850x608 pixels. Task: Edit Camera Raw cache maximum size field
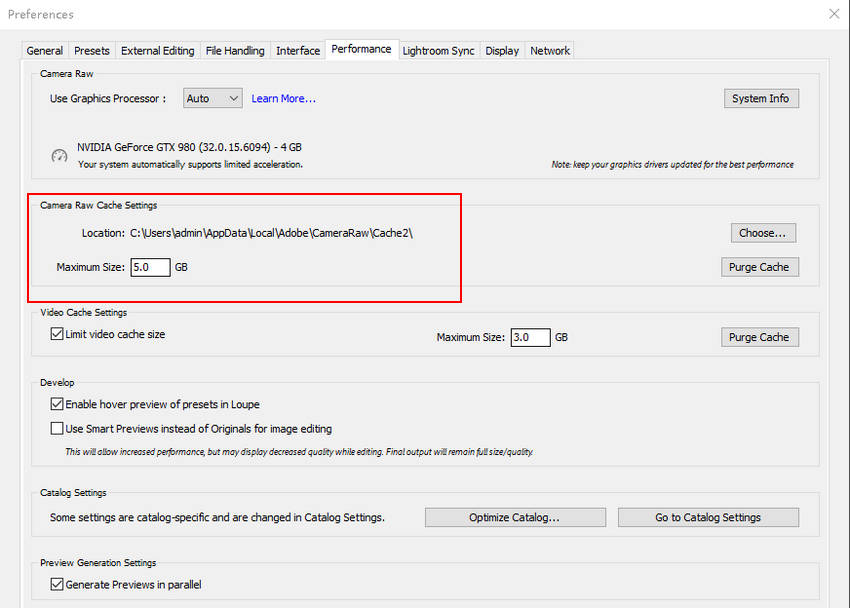click(151, 267)
